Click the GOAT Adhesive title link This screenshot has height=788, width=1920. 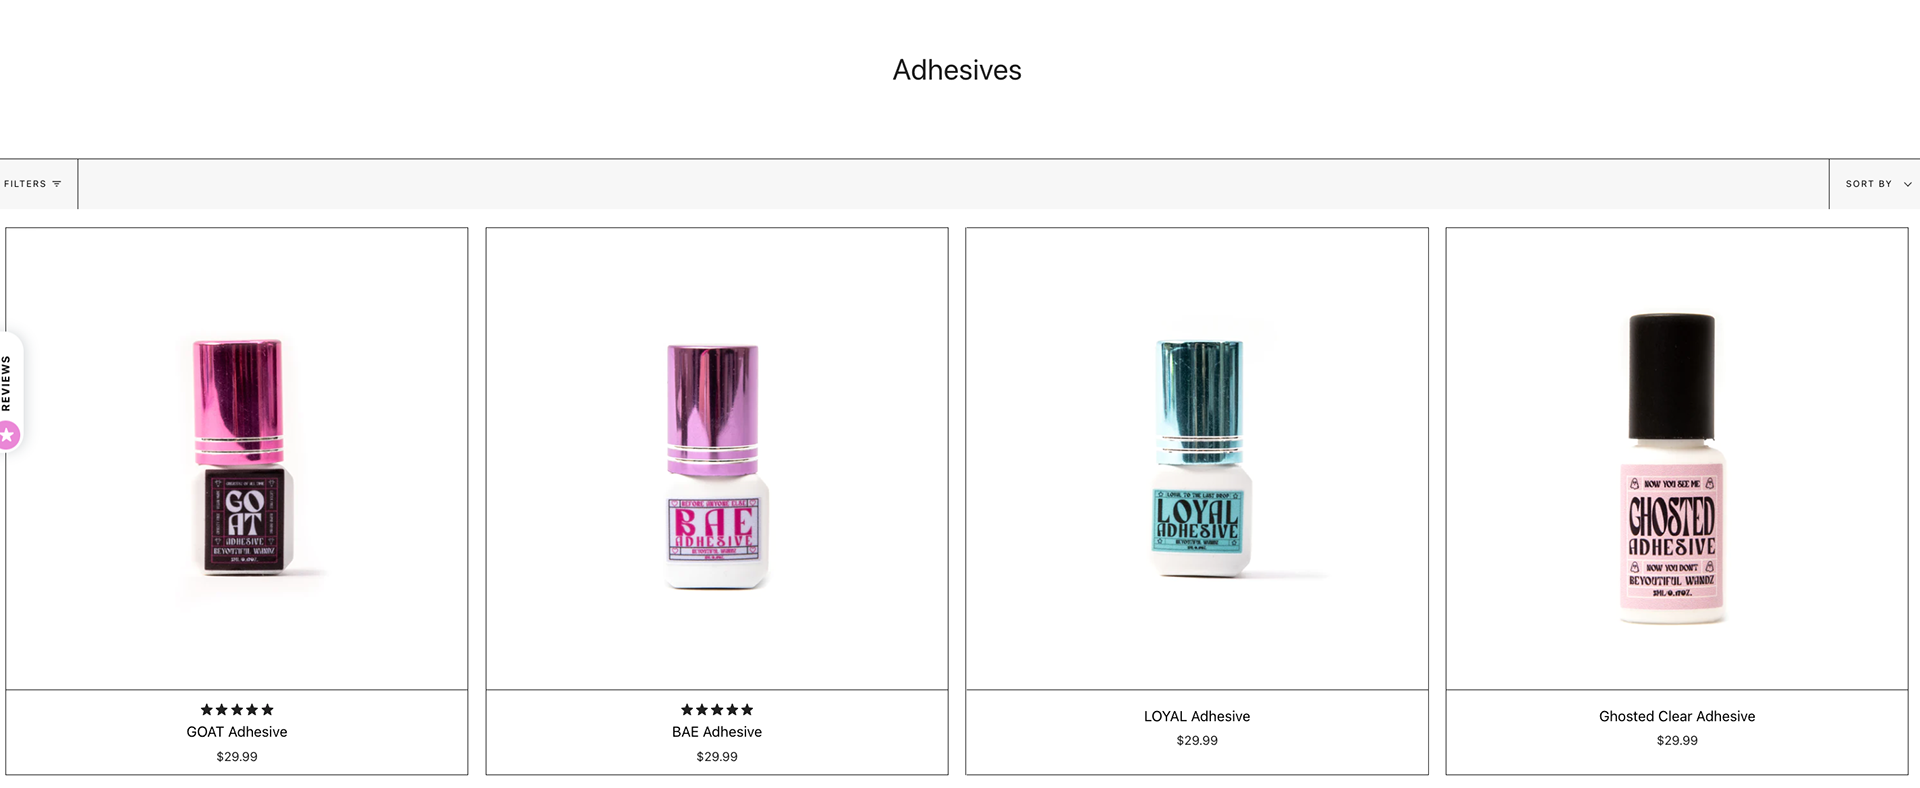click(237, 732)
